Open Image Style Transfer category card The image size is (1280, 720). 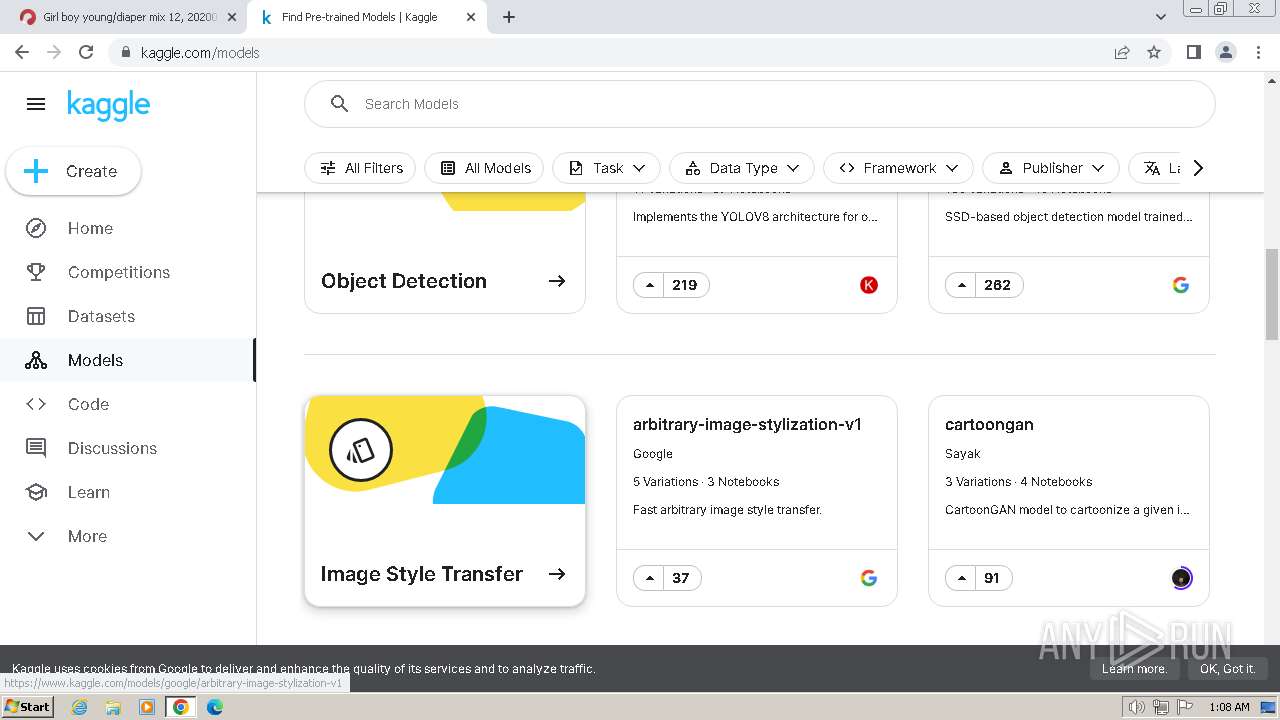tap(445, 501)
